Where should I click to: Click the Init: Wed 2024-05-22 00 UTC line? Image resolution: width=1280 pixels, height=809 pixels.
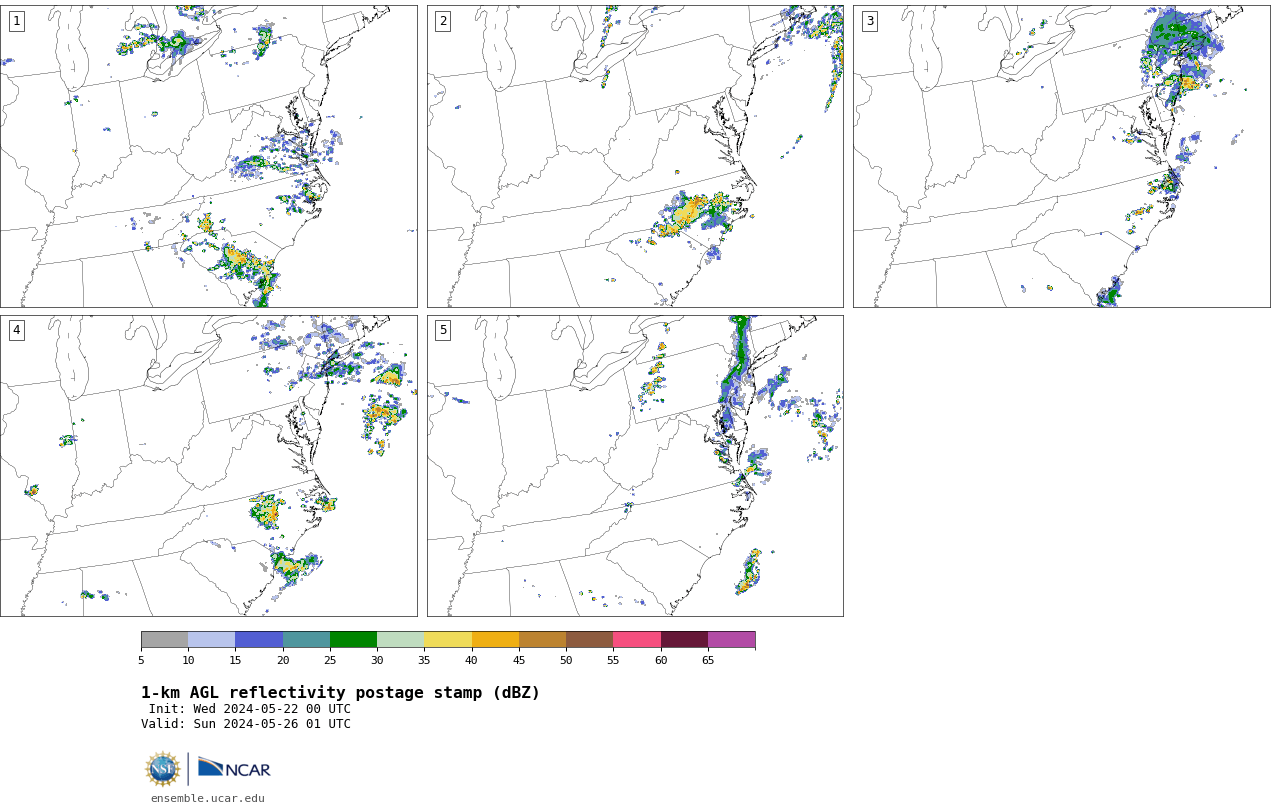250,709
